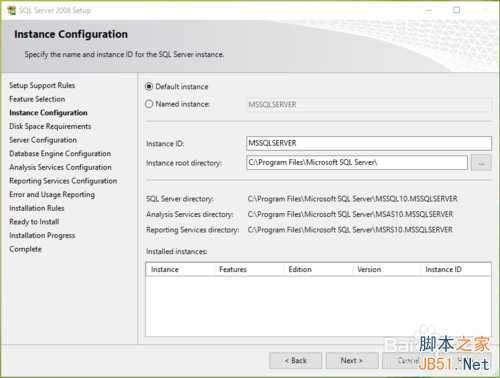Click the Instance ID input field
Viewport: 500px width, 378px height.
coord(369,143)
